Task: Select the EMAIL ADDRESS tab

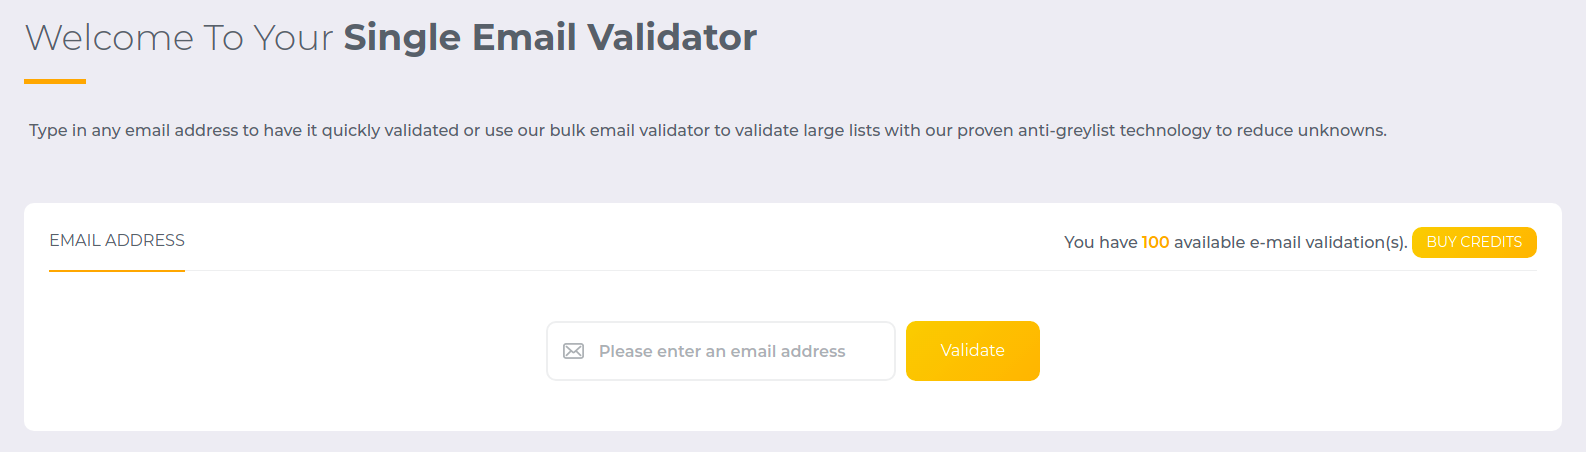Action: 117,241
